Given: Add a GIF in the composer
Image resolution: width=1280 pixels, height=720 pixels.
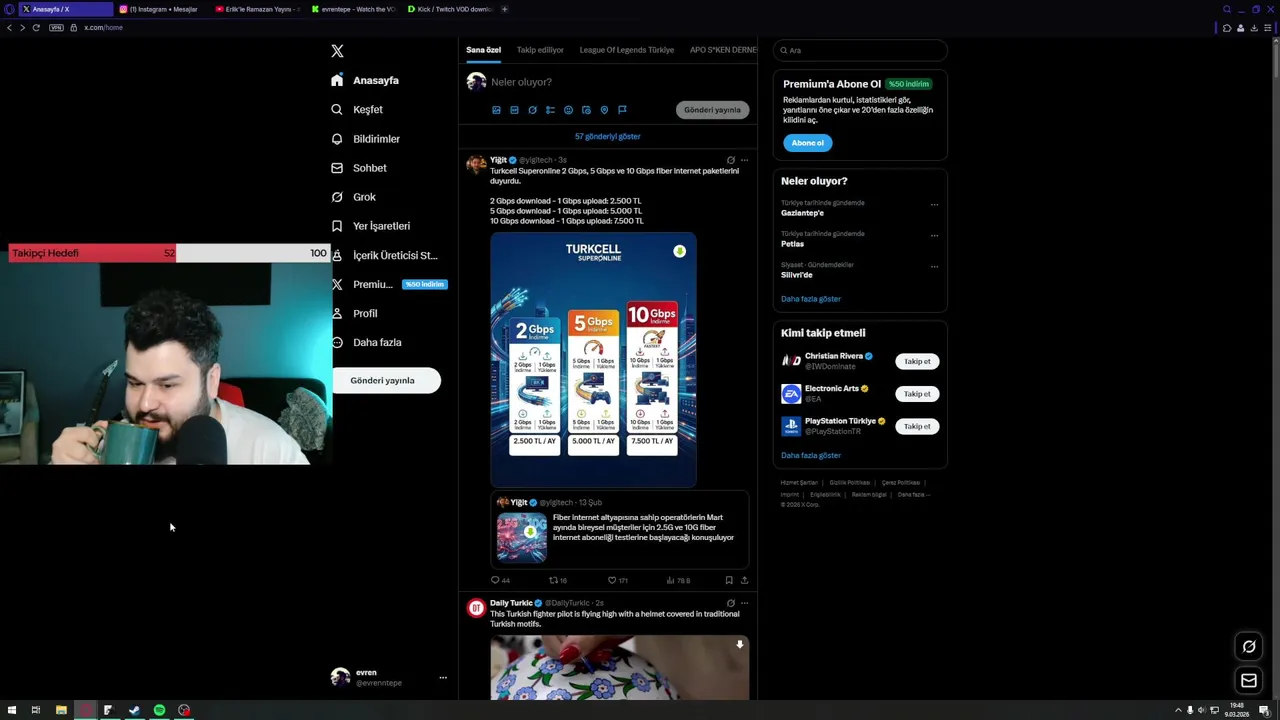Looking at the screenshot, I should coord(514,110).
